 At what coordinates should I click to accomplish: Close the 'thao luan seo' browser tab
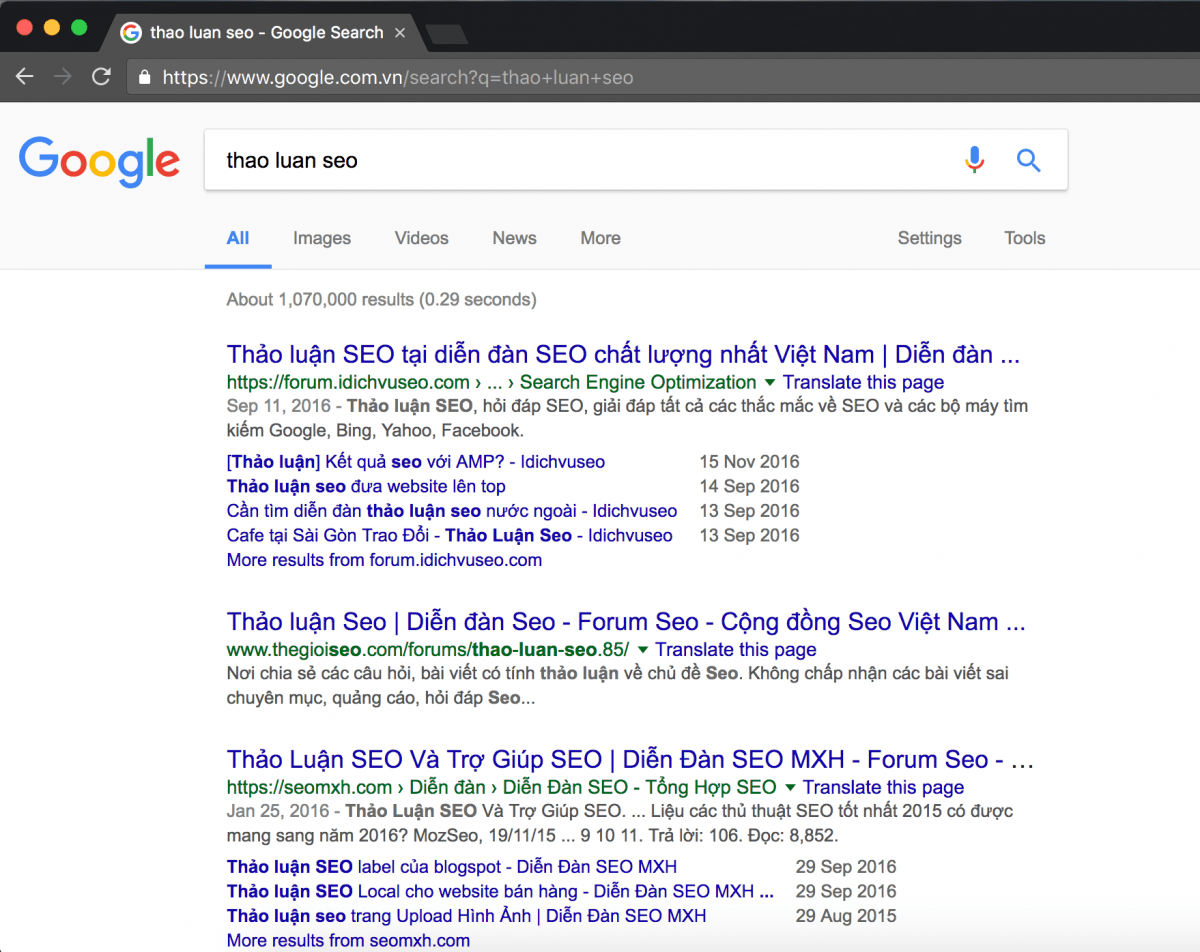coord(400,33)
